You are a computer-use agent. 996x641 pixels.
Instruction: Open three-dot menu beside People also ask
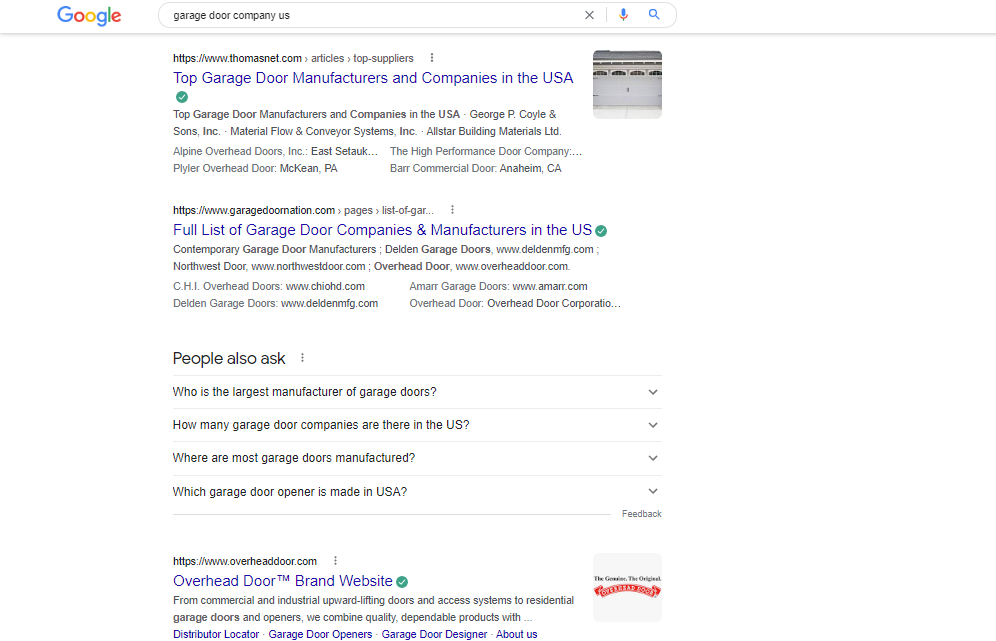click(302, 358)
